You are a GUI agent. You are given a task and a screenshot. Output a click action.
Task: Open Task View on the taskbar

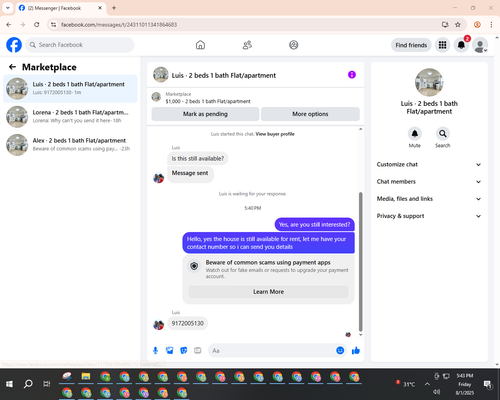[x=47, y=384]
